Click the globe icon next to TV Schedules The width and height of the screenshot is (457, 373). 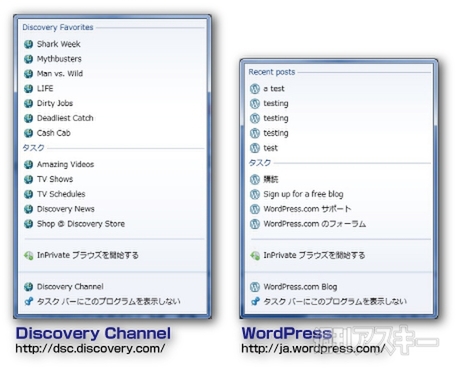click(29, 194)
